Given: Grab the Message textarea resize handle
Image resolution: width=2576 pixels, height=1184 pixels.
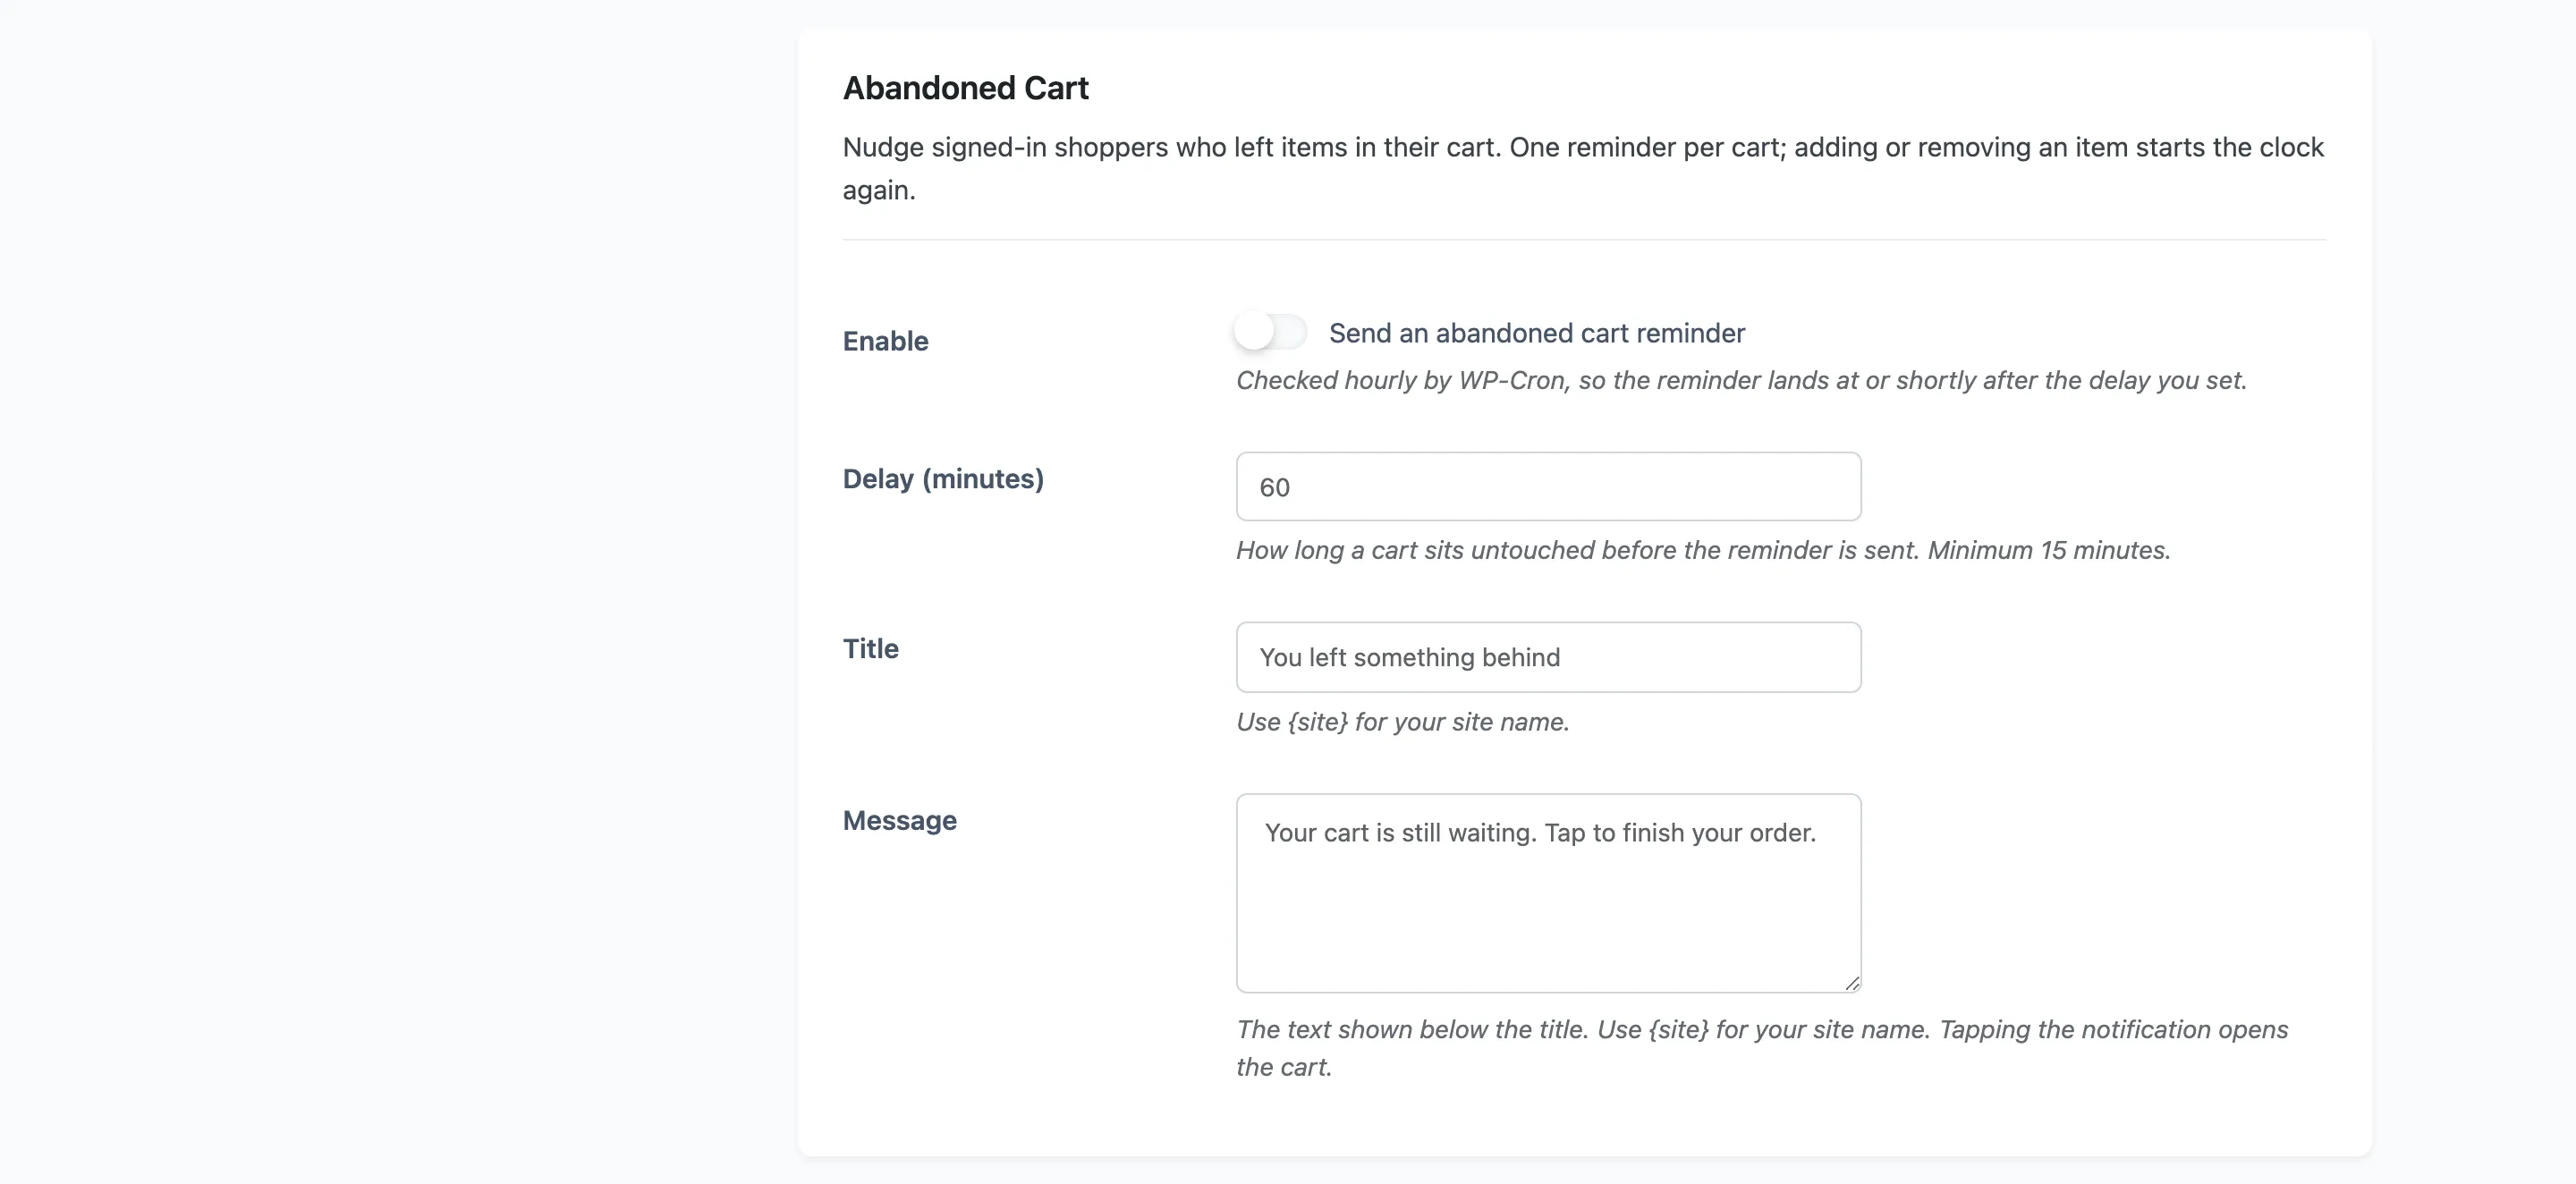Looking at the screenshot, I should (1851, 983).
